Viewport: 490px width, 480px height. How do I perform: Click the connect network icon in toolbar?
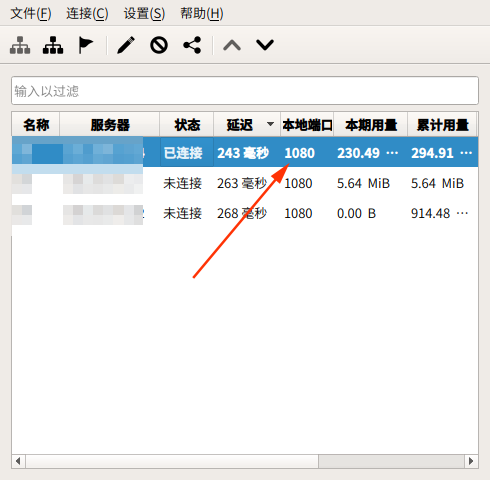20,45
